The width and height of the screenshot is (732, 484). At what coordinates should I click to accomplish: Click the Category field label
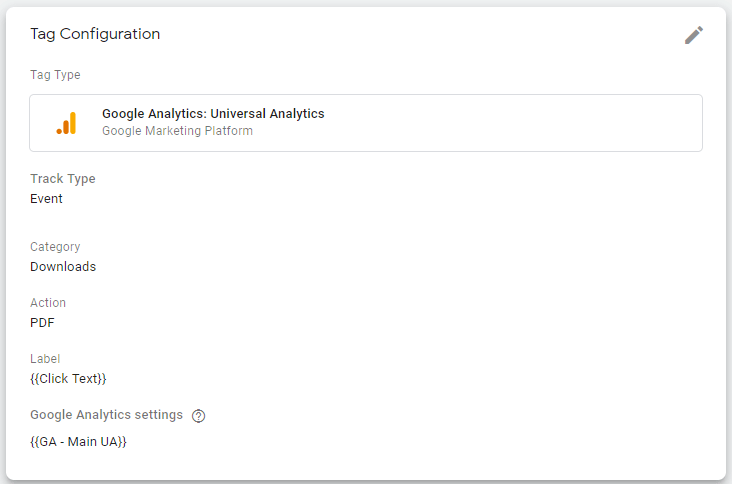click(x=55, y=246)
